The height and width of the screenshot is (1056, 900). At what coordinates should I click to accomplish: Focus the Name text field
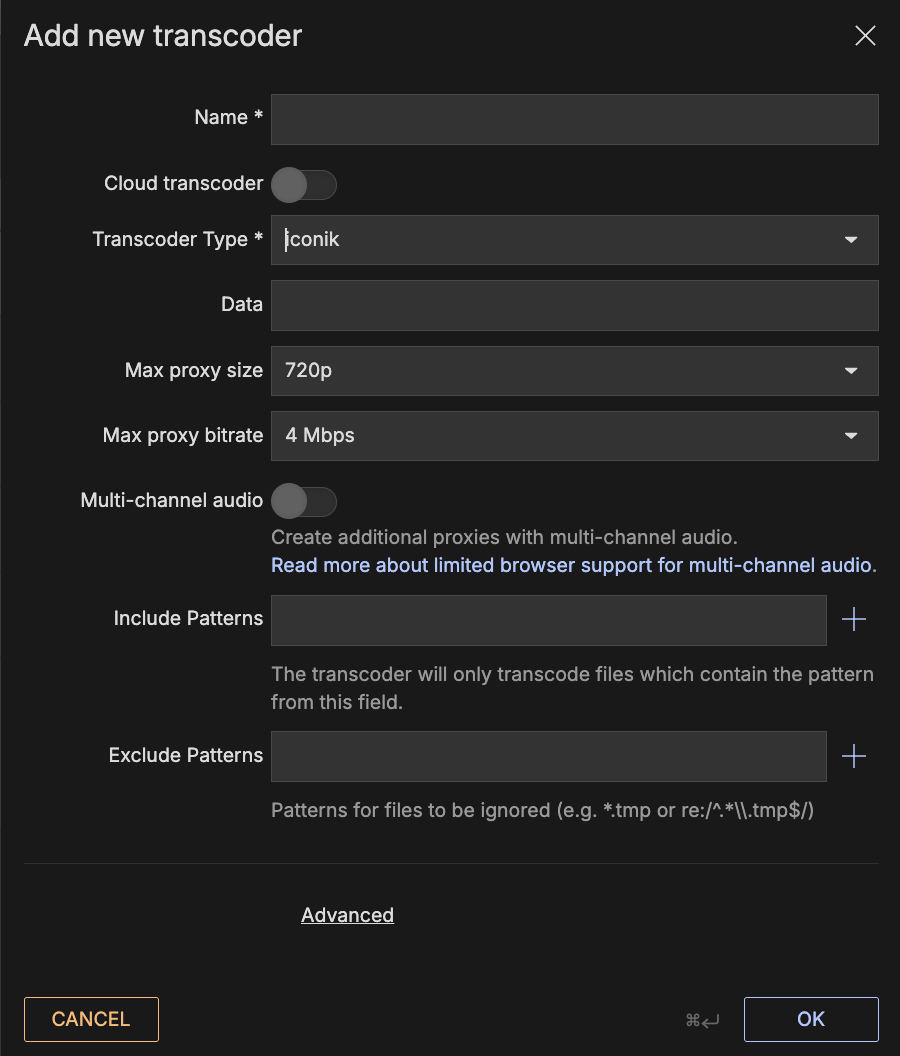(x=574, y=120)
